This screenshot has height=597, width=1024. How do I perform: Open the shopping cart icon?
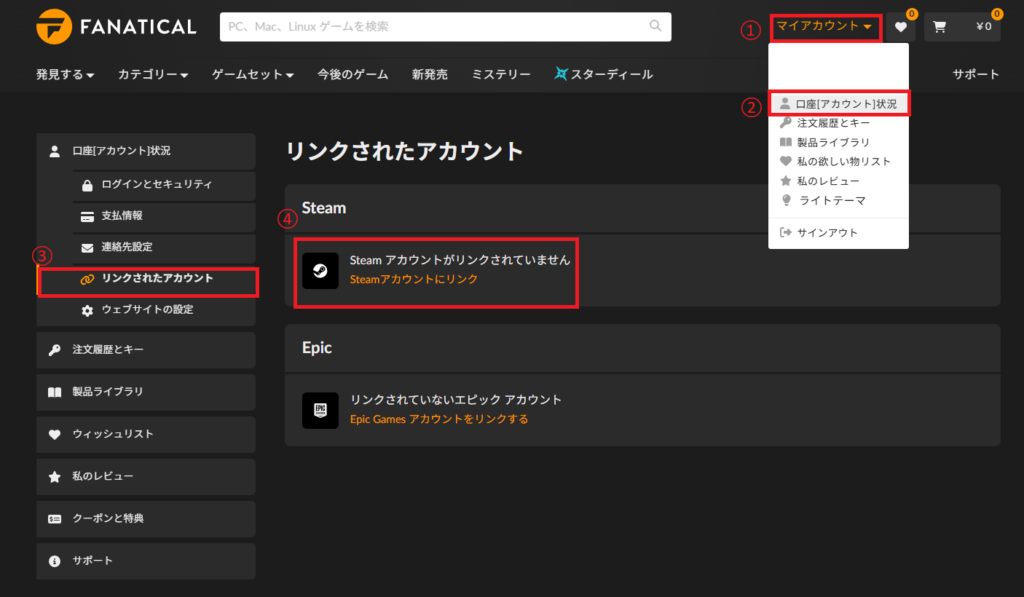tap(939, 27)
